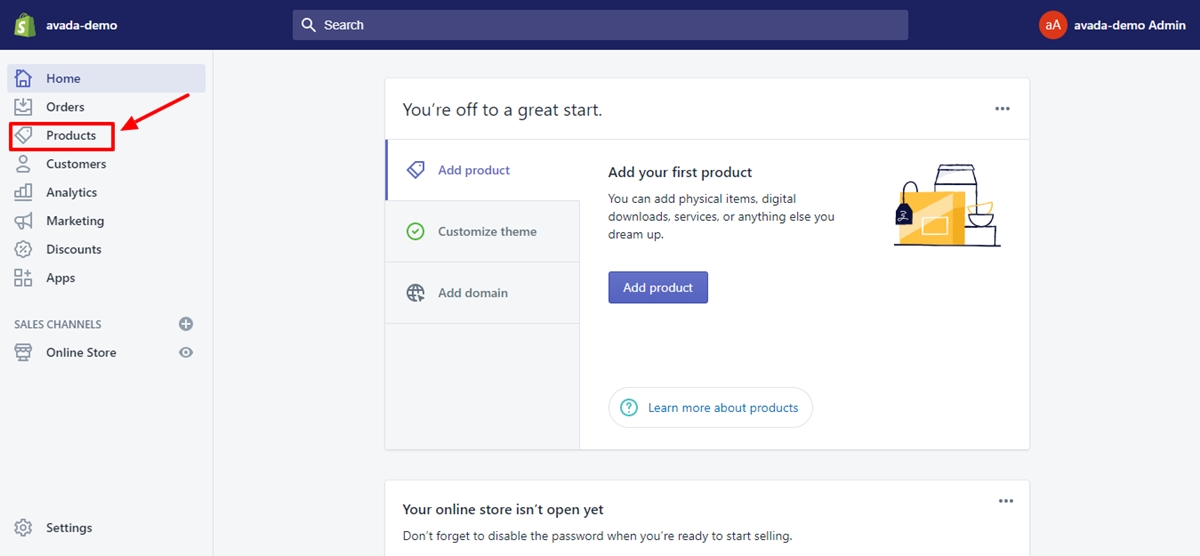Click the blue Add product button

tap(658, 287)
